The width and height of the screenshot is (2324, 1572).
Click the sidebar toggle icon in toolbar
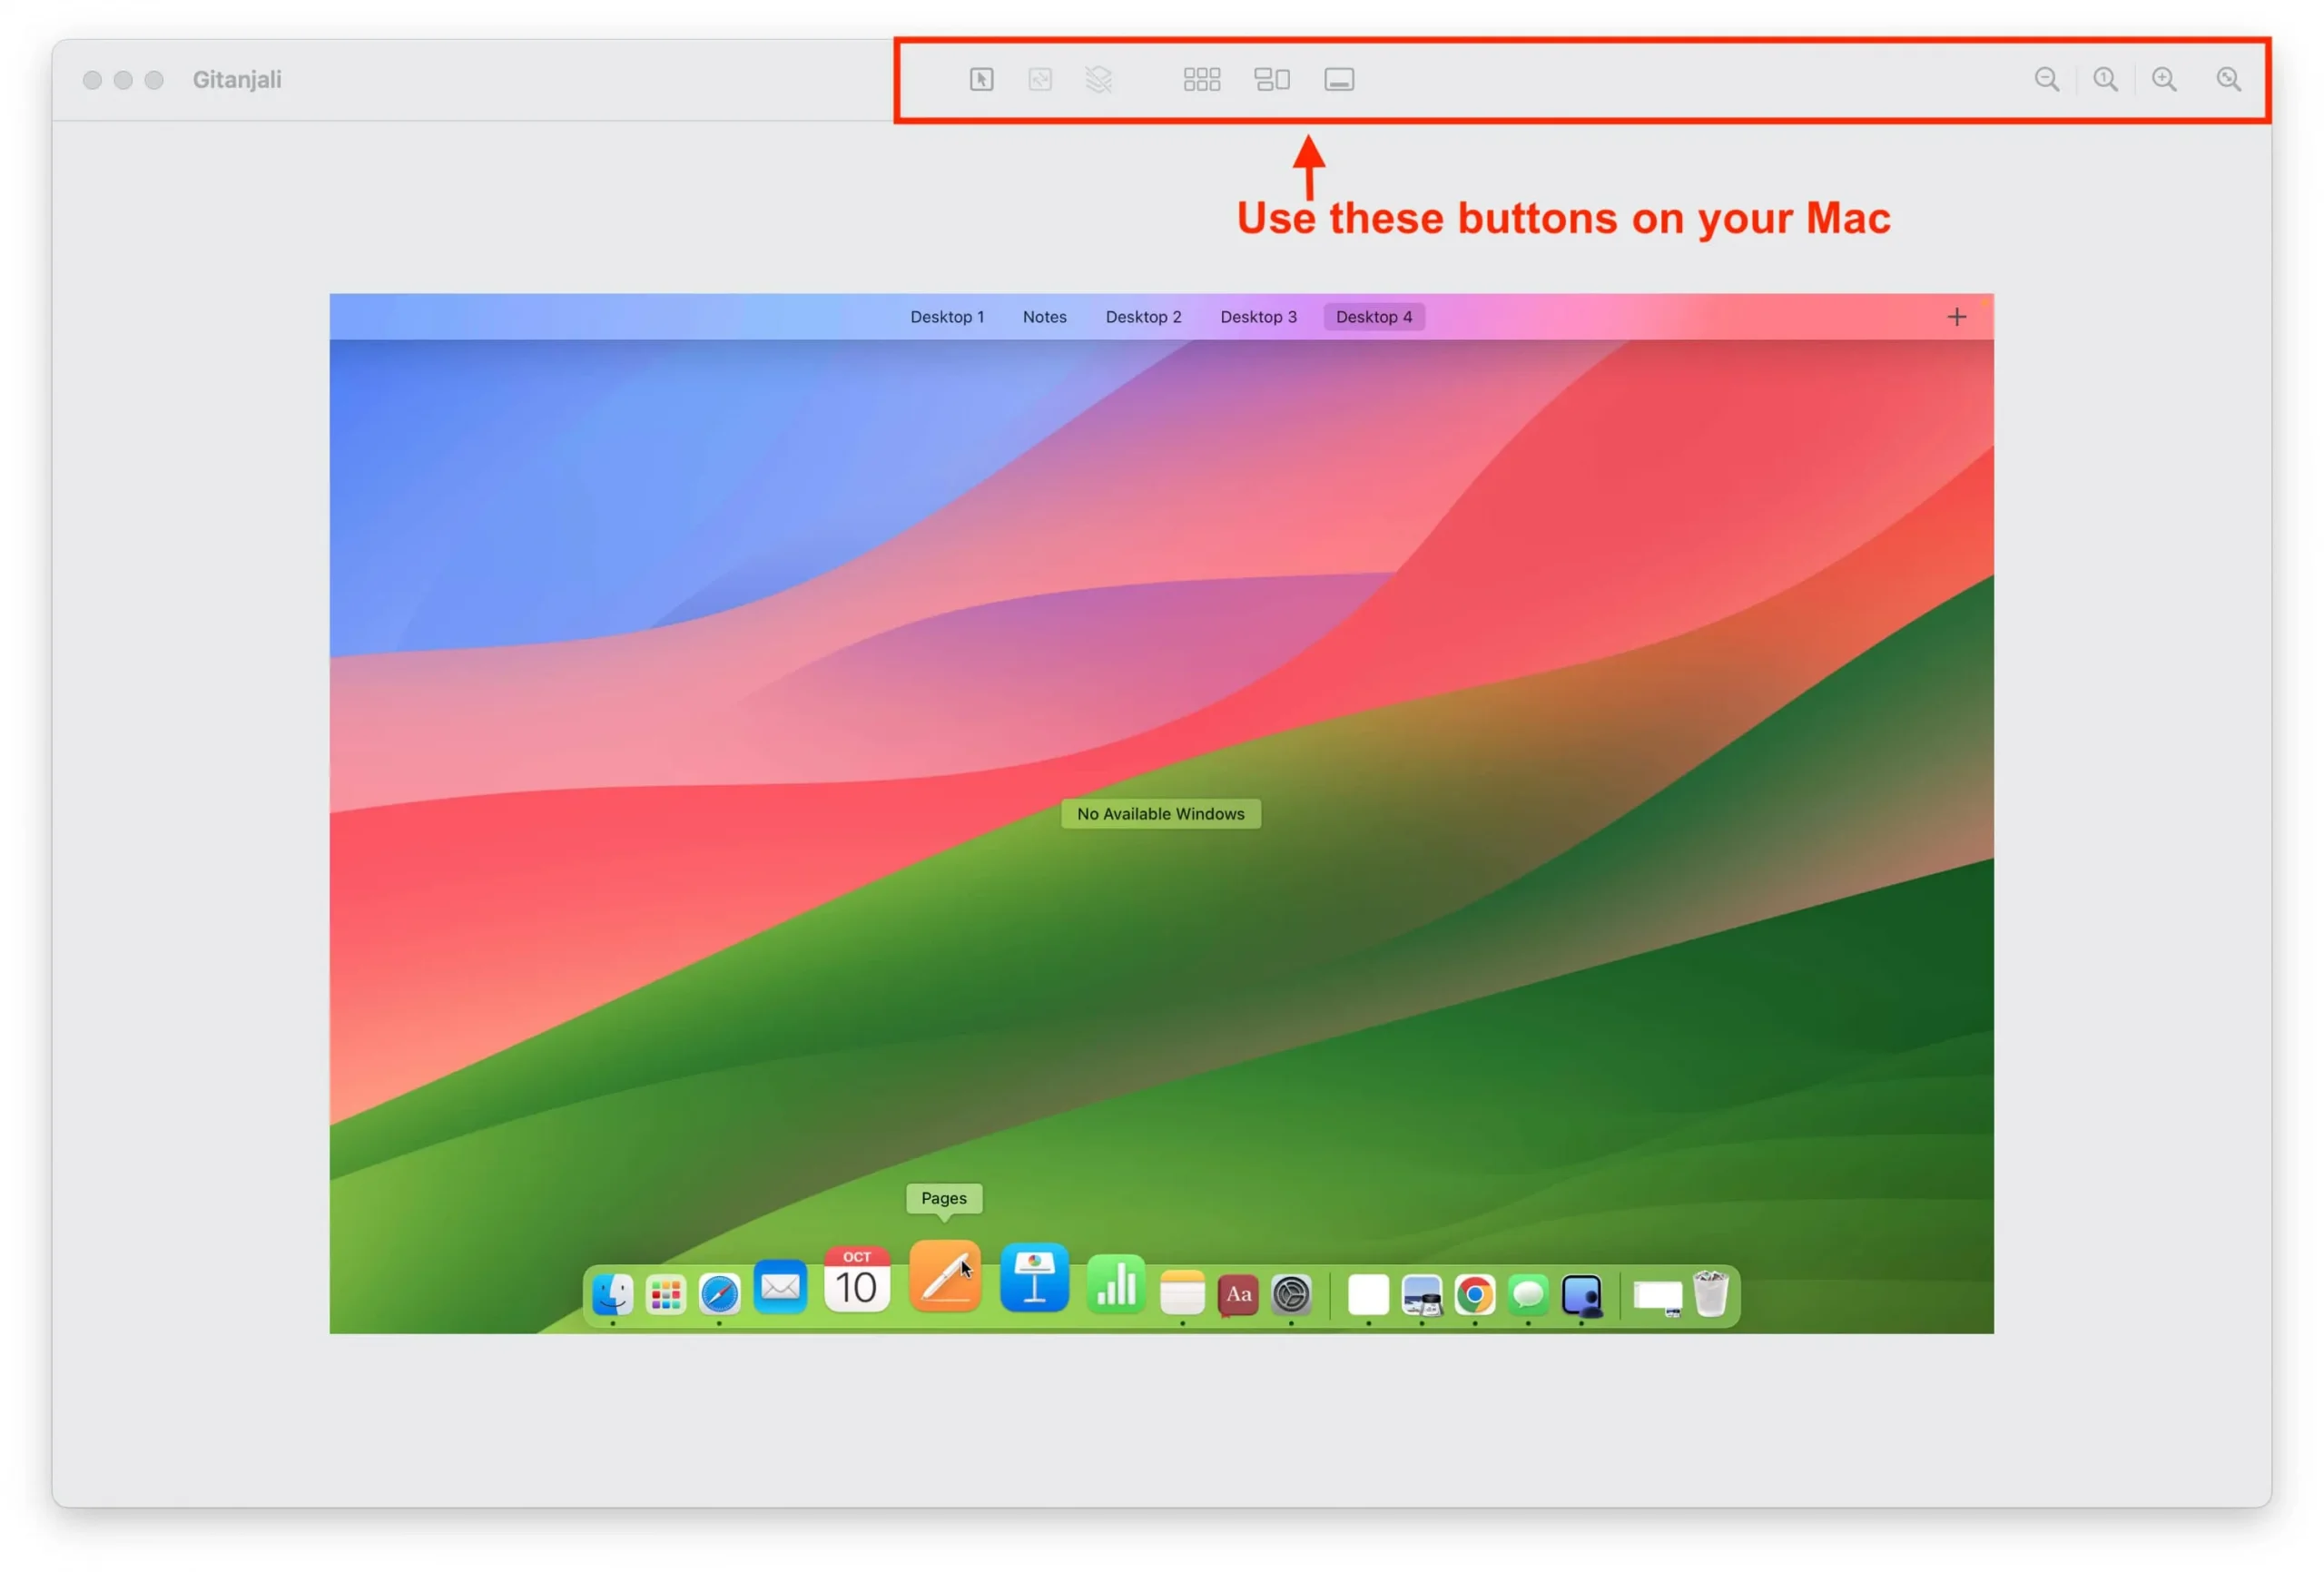1338,79
